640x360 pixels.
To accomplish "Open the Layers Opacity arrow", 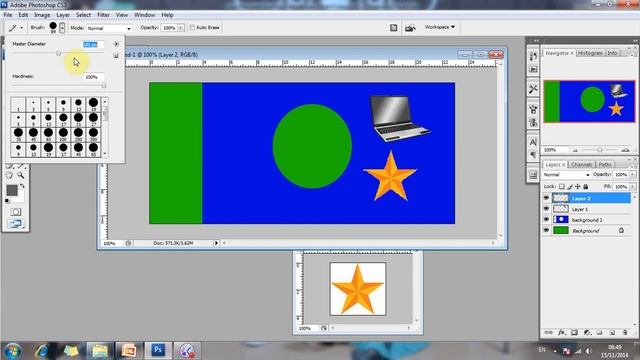I will point(633,175).
